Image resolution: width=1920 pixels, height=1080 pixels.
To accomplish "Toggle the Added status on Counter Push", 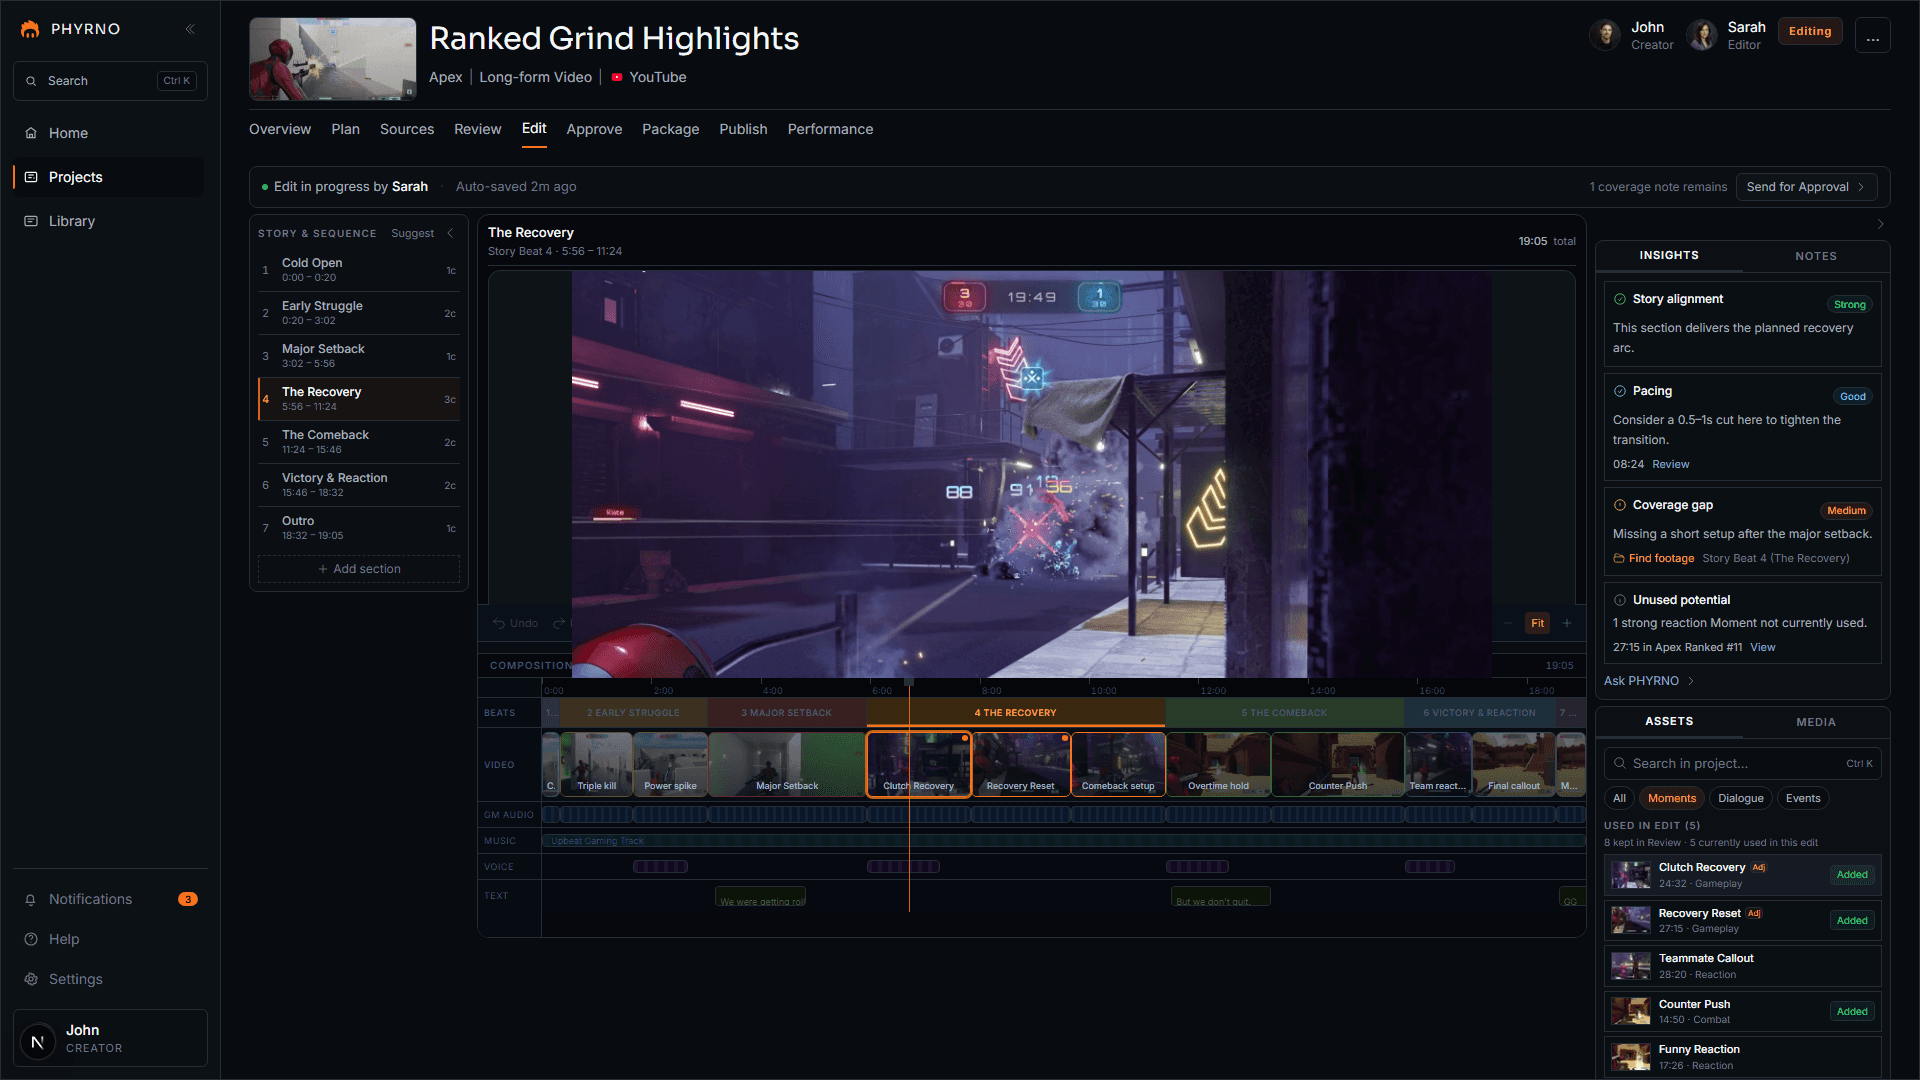I will (x=1852, y=1012).
